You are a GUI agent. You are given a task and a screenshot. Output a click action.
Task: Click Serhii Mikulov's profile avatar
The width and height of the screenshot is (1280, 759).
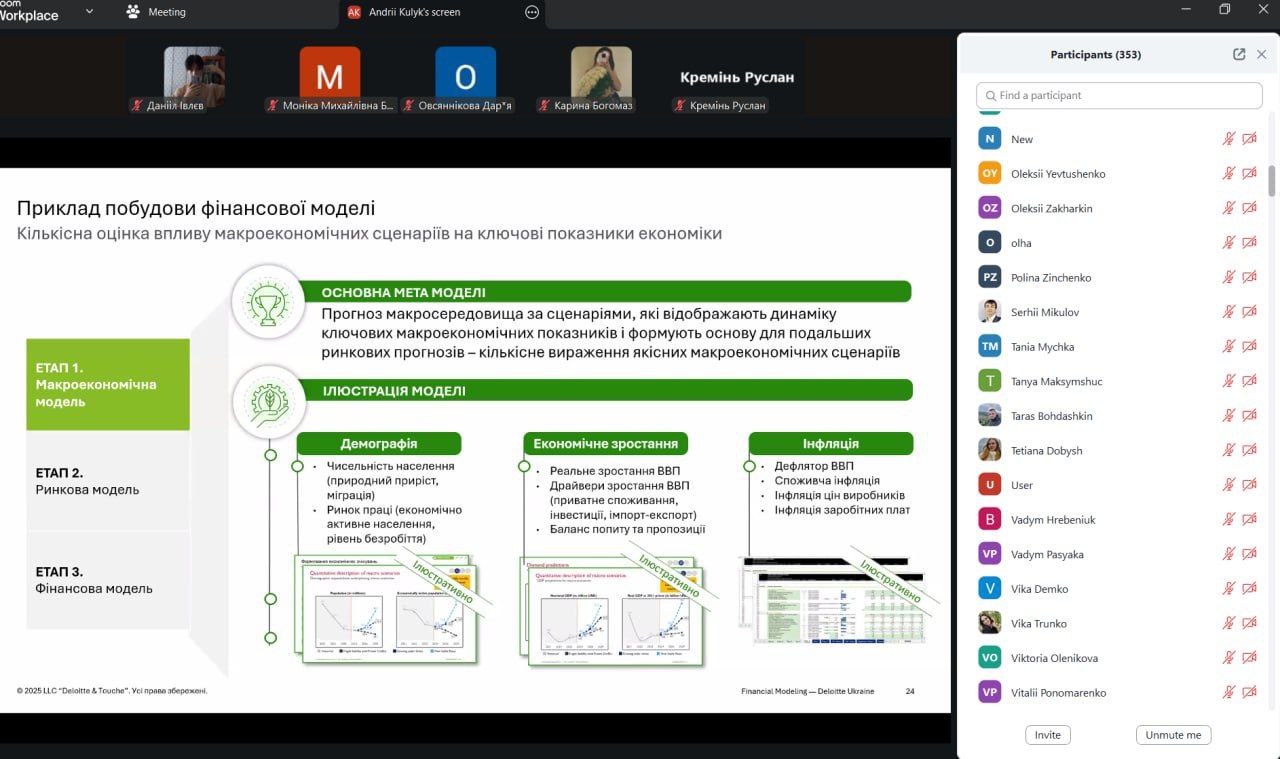pos(989,312)
